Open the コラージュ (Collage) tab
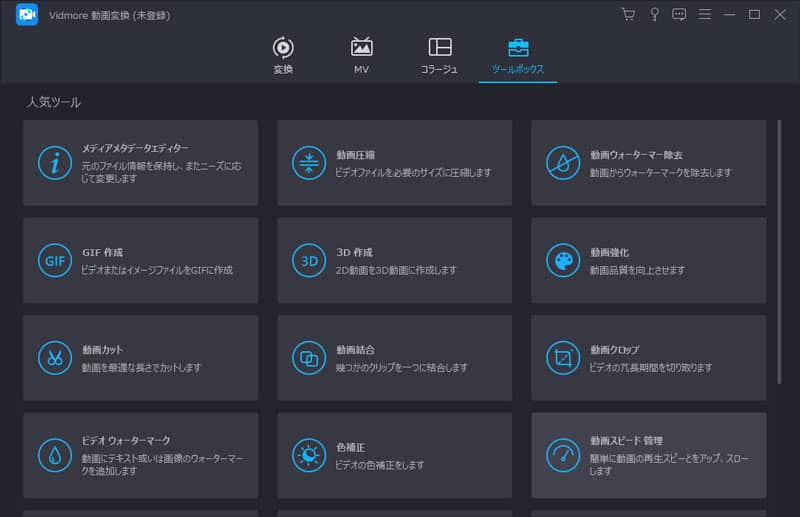The width and height of the screenshot is (800, 517). click(439, 56)
